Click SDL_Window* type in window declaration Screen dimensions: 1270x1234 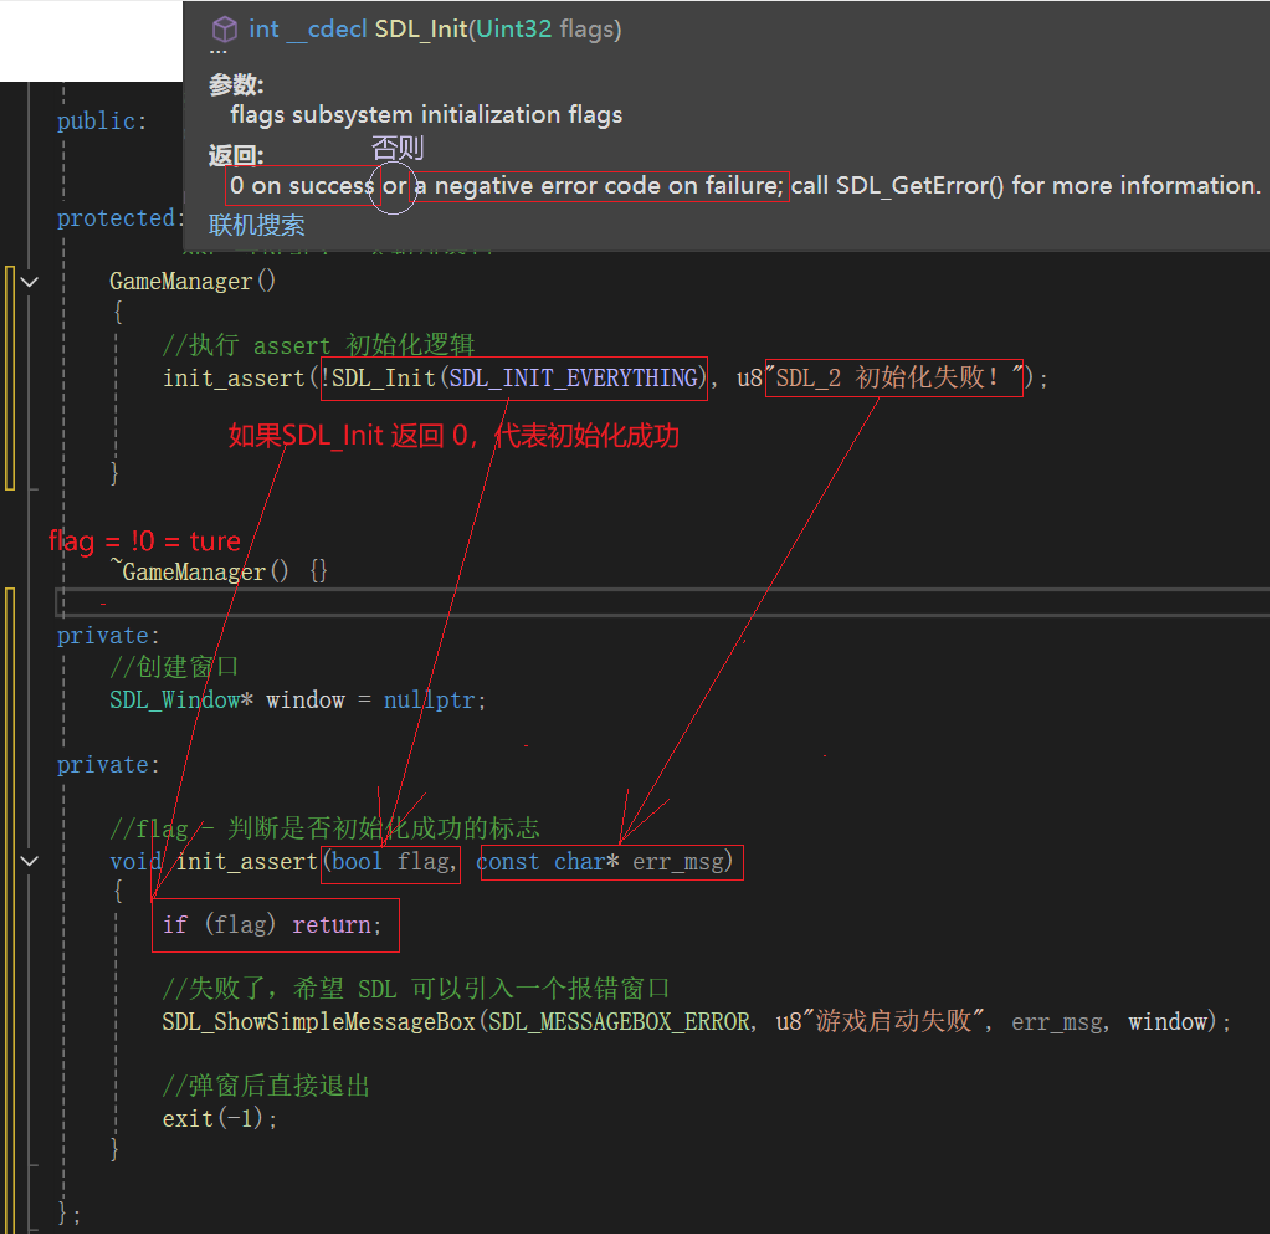click(181, 700)
